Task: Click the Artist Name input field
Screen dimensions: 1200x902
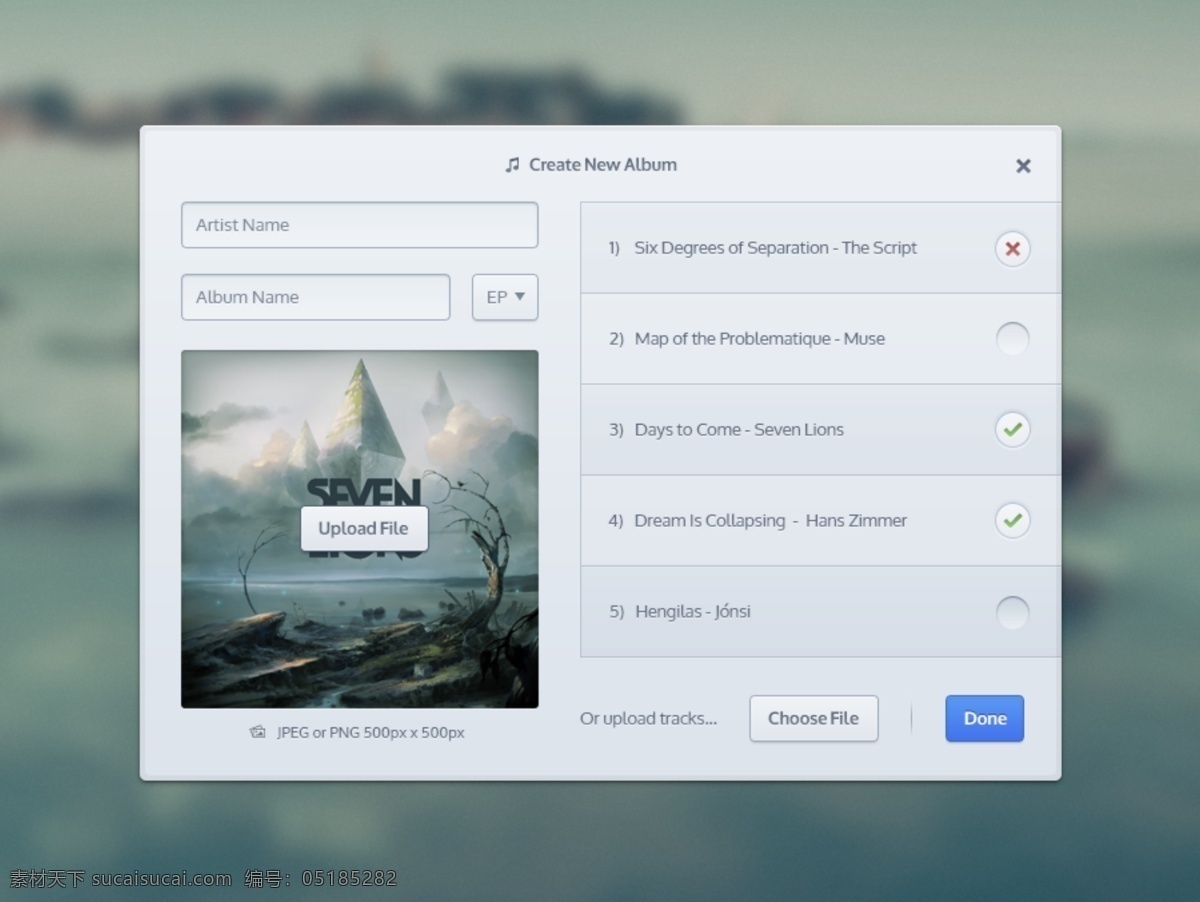Action: click(x=360, y=225)
